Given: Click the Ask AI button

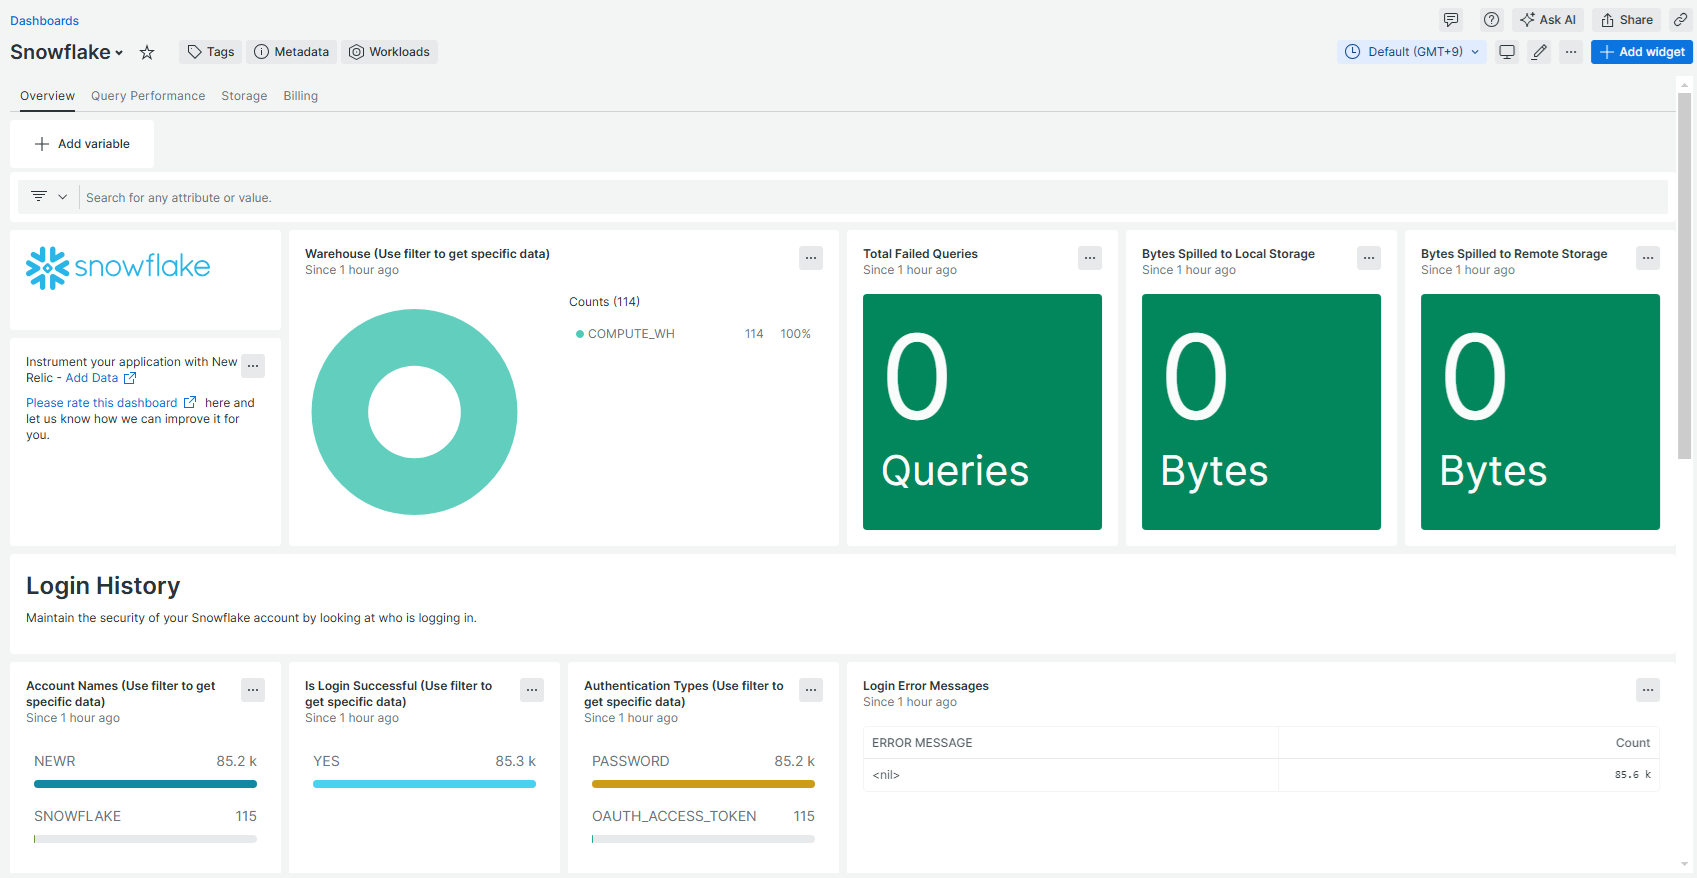Looking at the screenshot, I should click(1548, 20).
